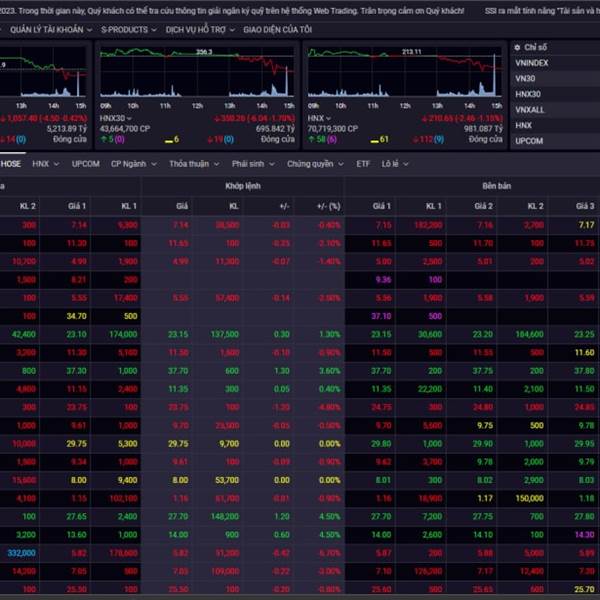Open the DỊCH VỤ HỖ TRỢ menu
The width and height of the screenshot is (600, 600).
point(200,29)
